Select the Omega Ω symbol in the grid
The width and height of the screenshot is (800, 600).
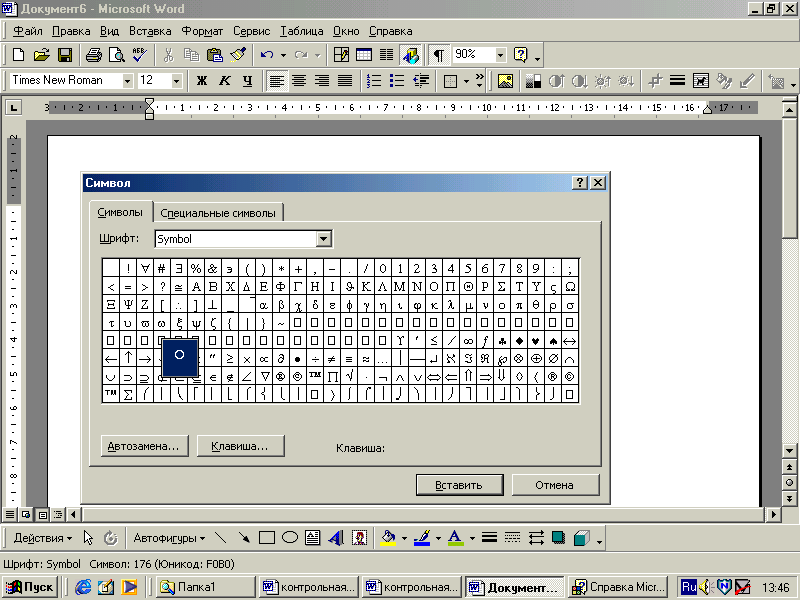click(x=570, y=286)
